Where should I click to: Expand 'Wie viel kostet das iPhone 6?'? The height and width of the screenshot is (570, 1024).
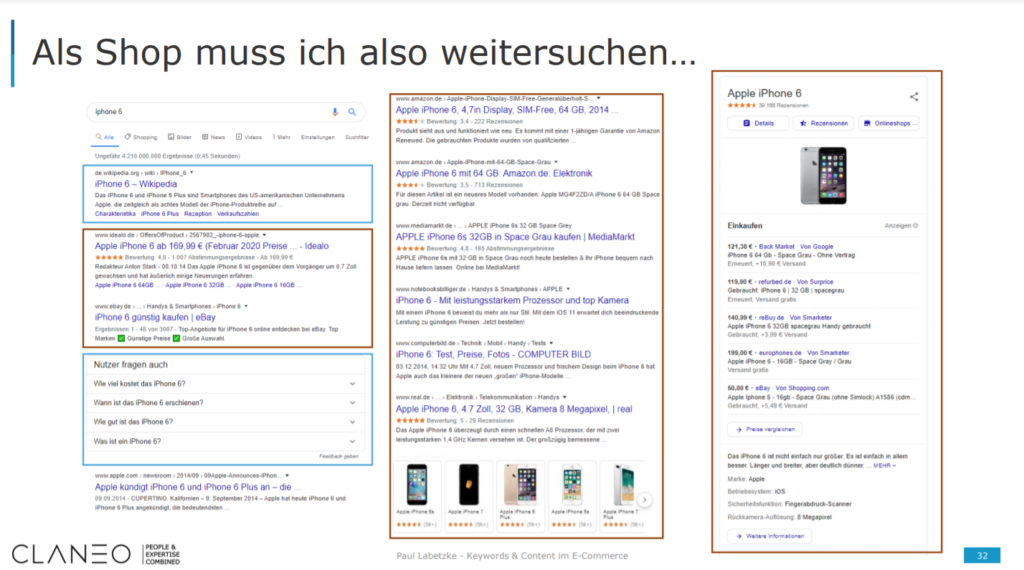point(227,384)
